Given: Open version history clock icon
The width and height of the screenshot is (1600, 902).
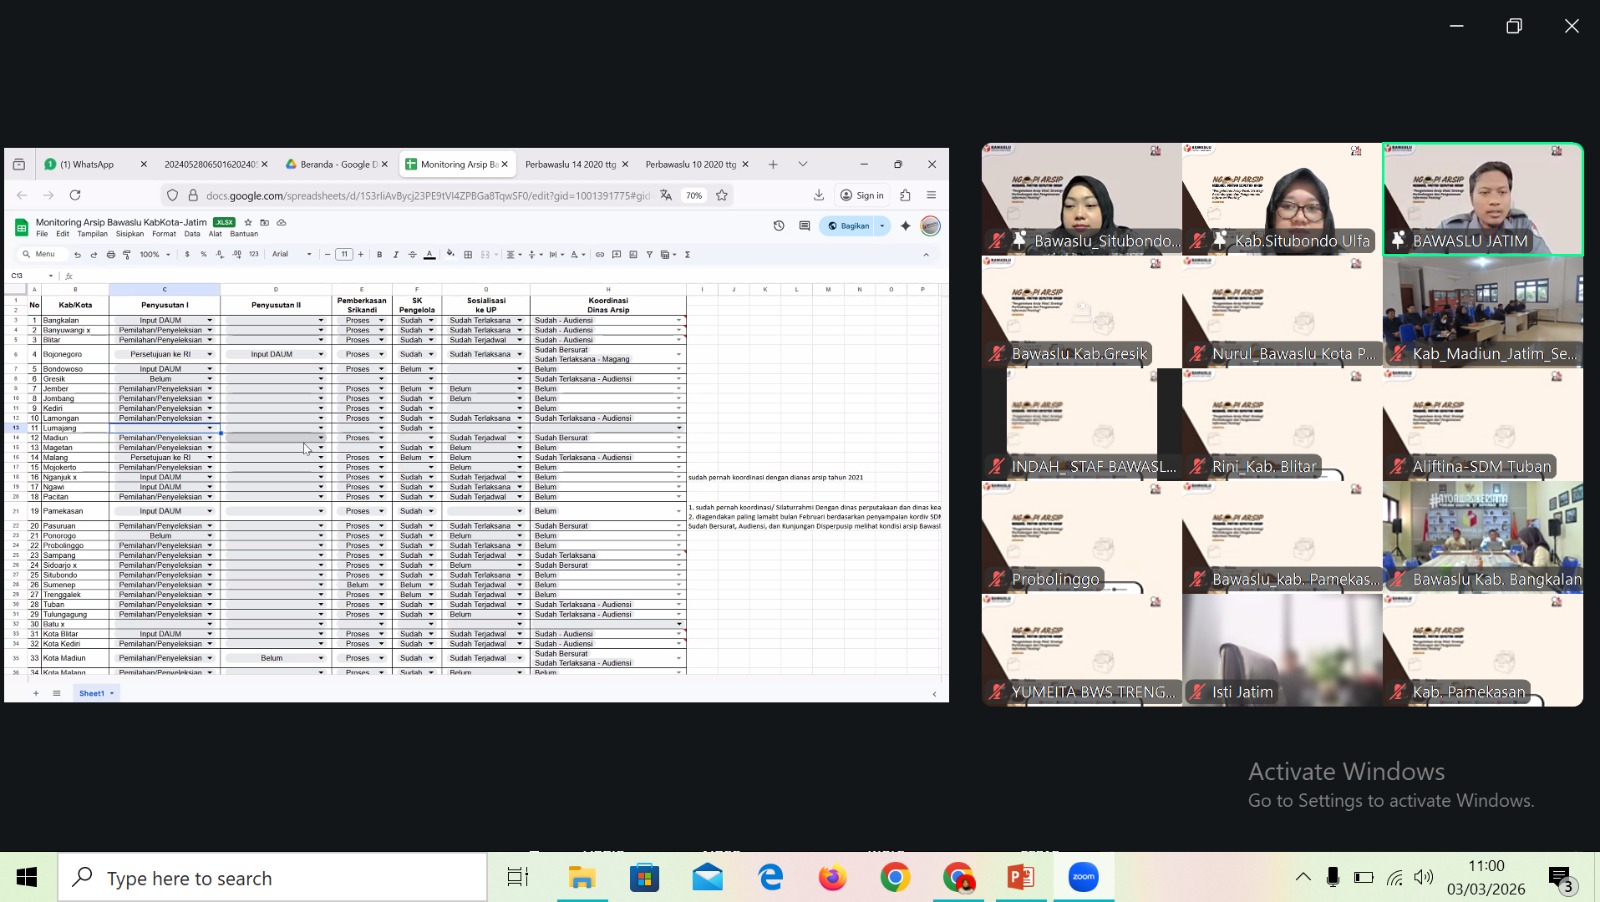Looking at the screenshot, I should click(779, 226).
